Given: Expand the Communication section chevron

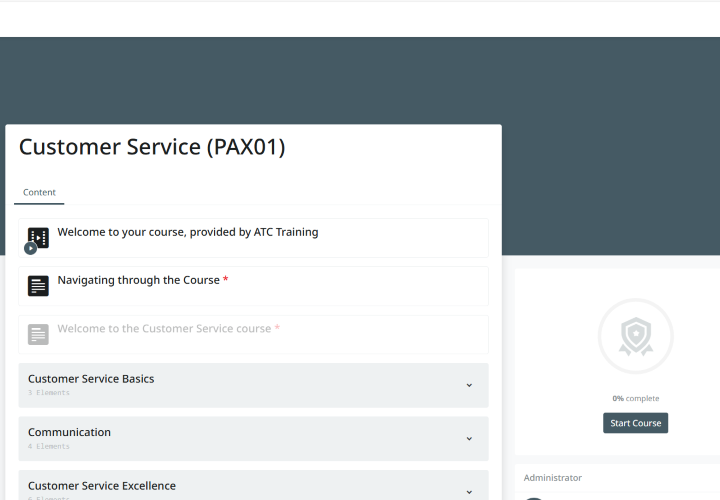Looking at the screenshot, I should pyautogui.click(x=469, y=438).
